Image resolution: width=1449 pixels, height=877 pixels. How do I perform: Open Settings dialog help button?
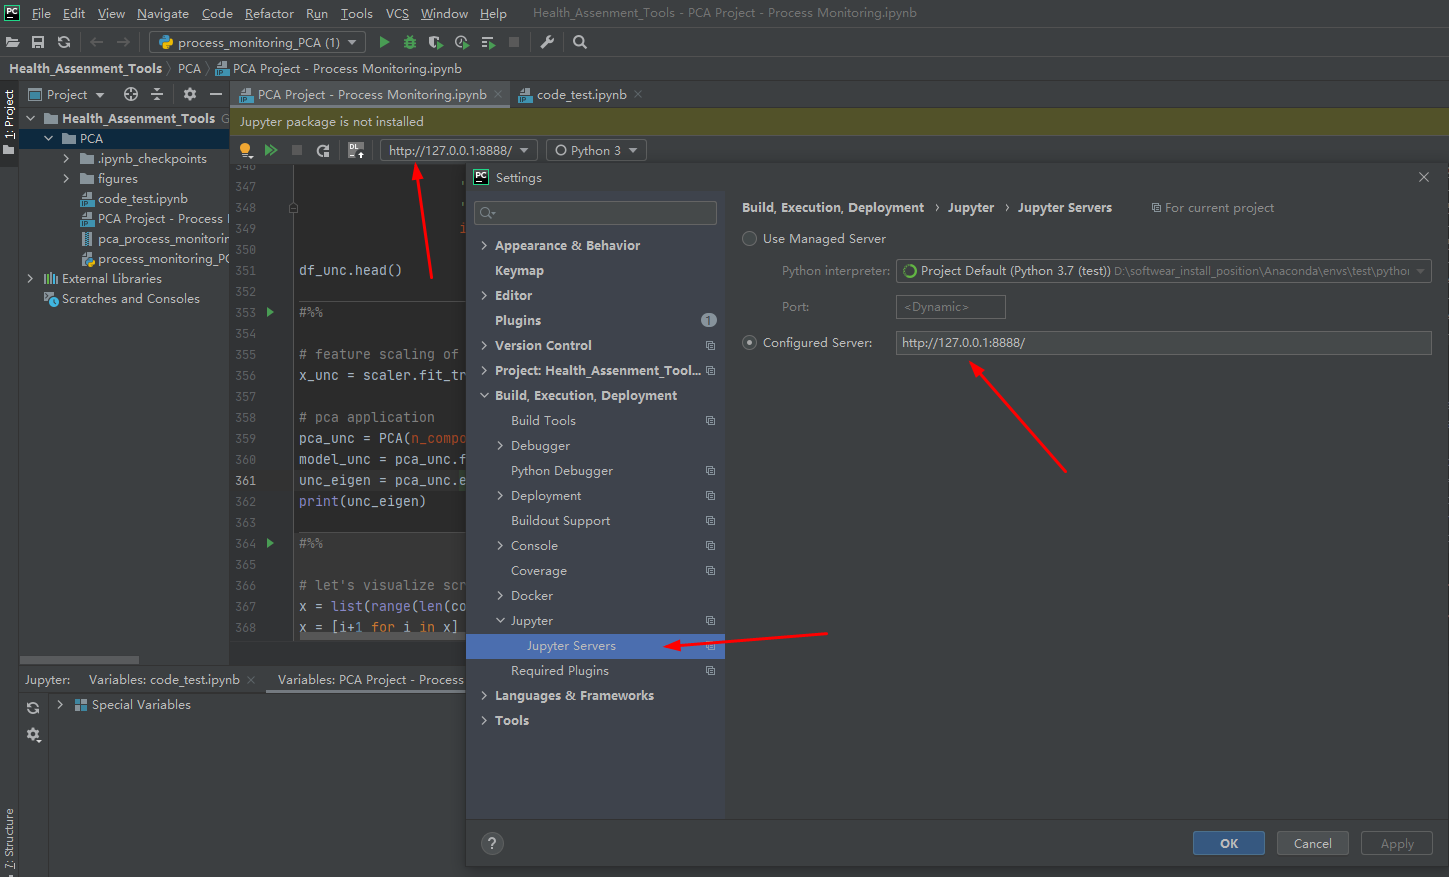point(492,843)
